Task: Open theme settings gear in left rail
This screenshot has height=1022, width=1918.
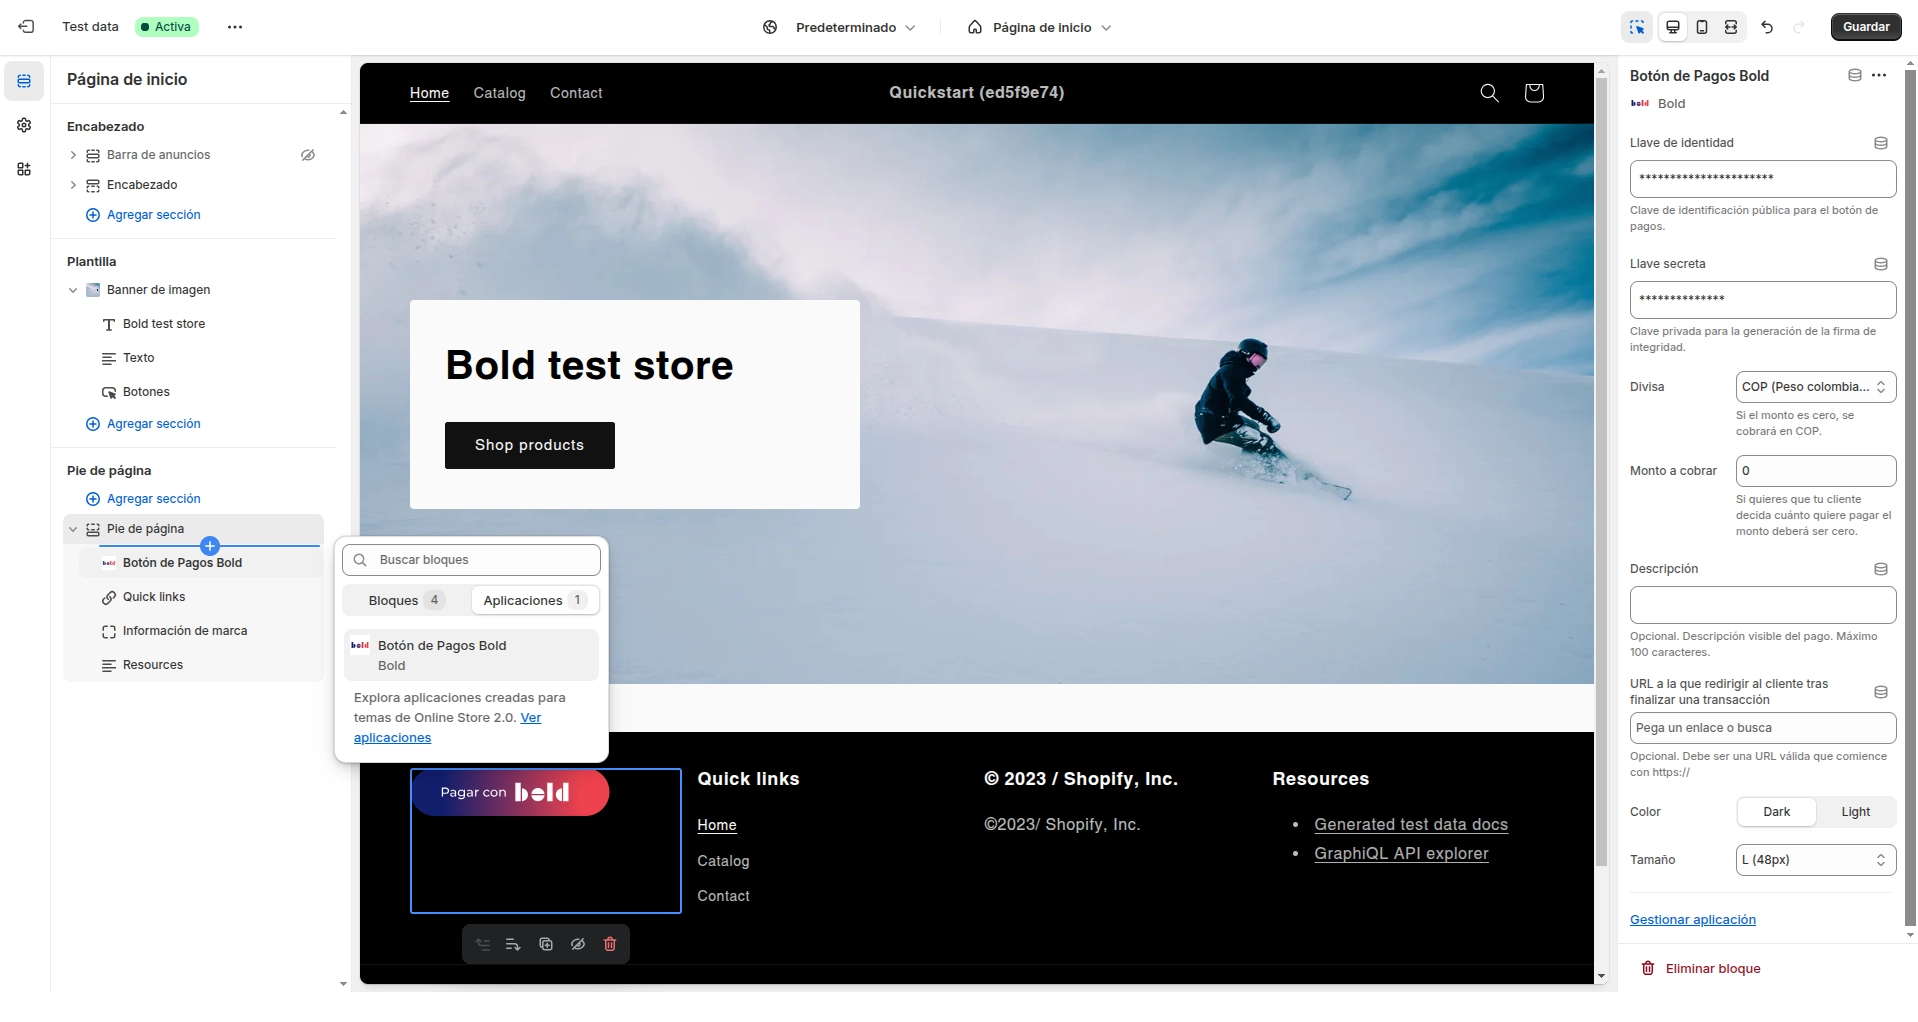Action: pos(24,125)
